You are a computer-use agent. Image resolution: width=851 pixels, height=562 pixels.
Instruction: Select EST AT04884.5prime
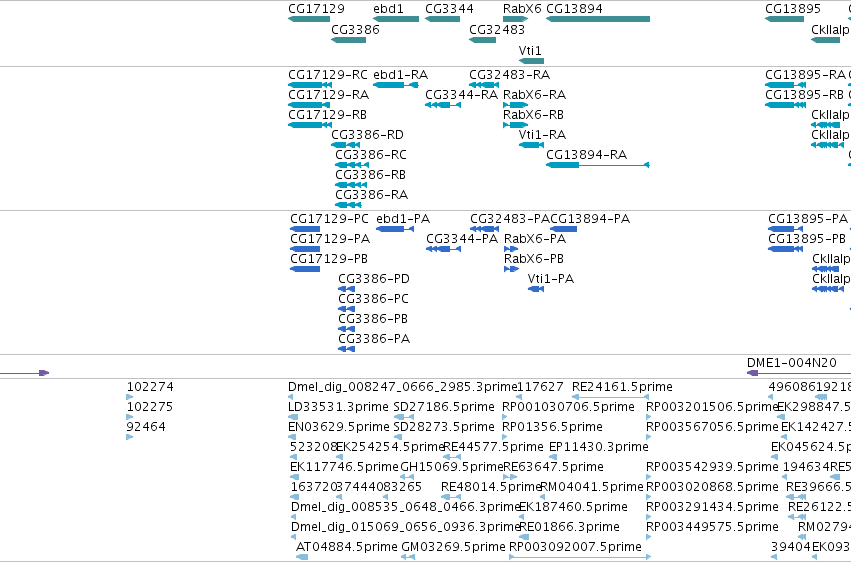pos(302,557)
